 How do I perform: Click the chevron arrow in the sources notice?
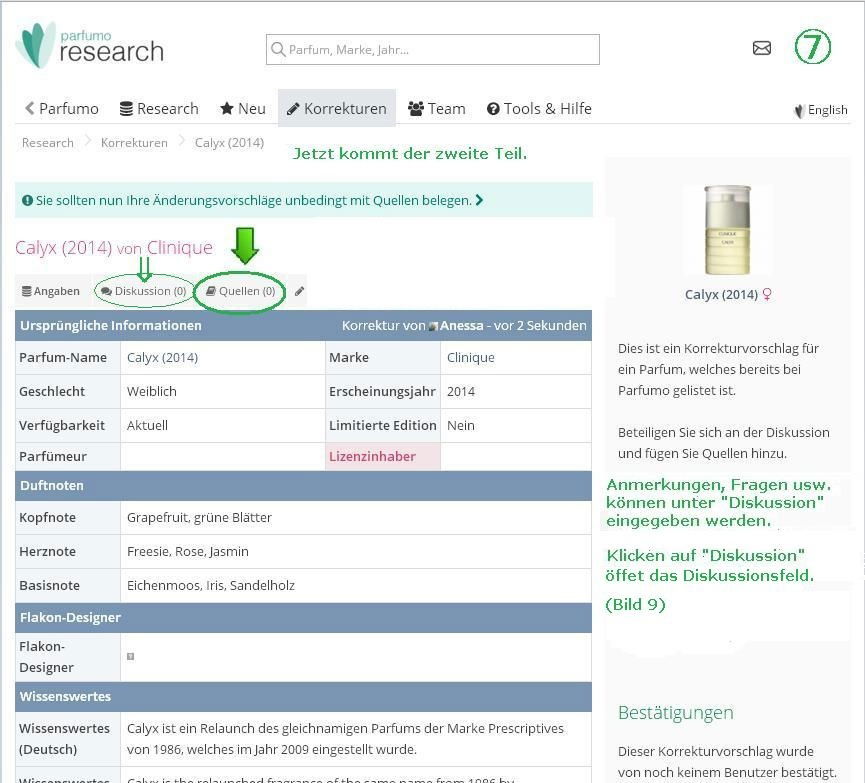tap(479, 200)
